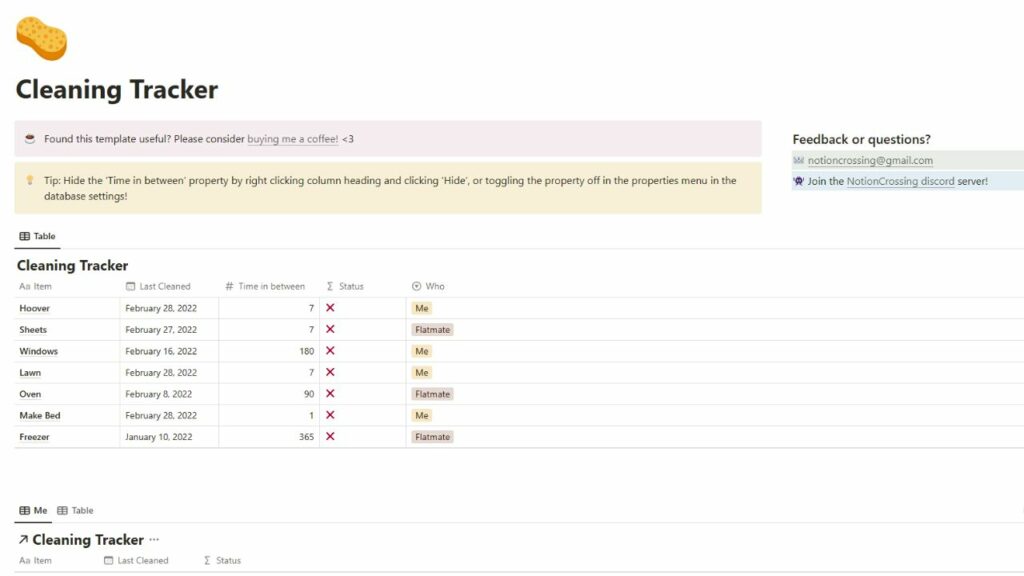Open the buying me a coffee link
Screen dimensions: 1024x576
coord(292,138)
